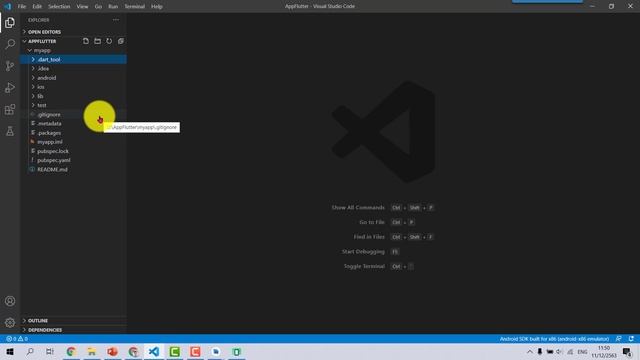Screen dimensions: 640x360
Task: Open the Go menu
Action: [98, 7]
